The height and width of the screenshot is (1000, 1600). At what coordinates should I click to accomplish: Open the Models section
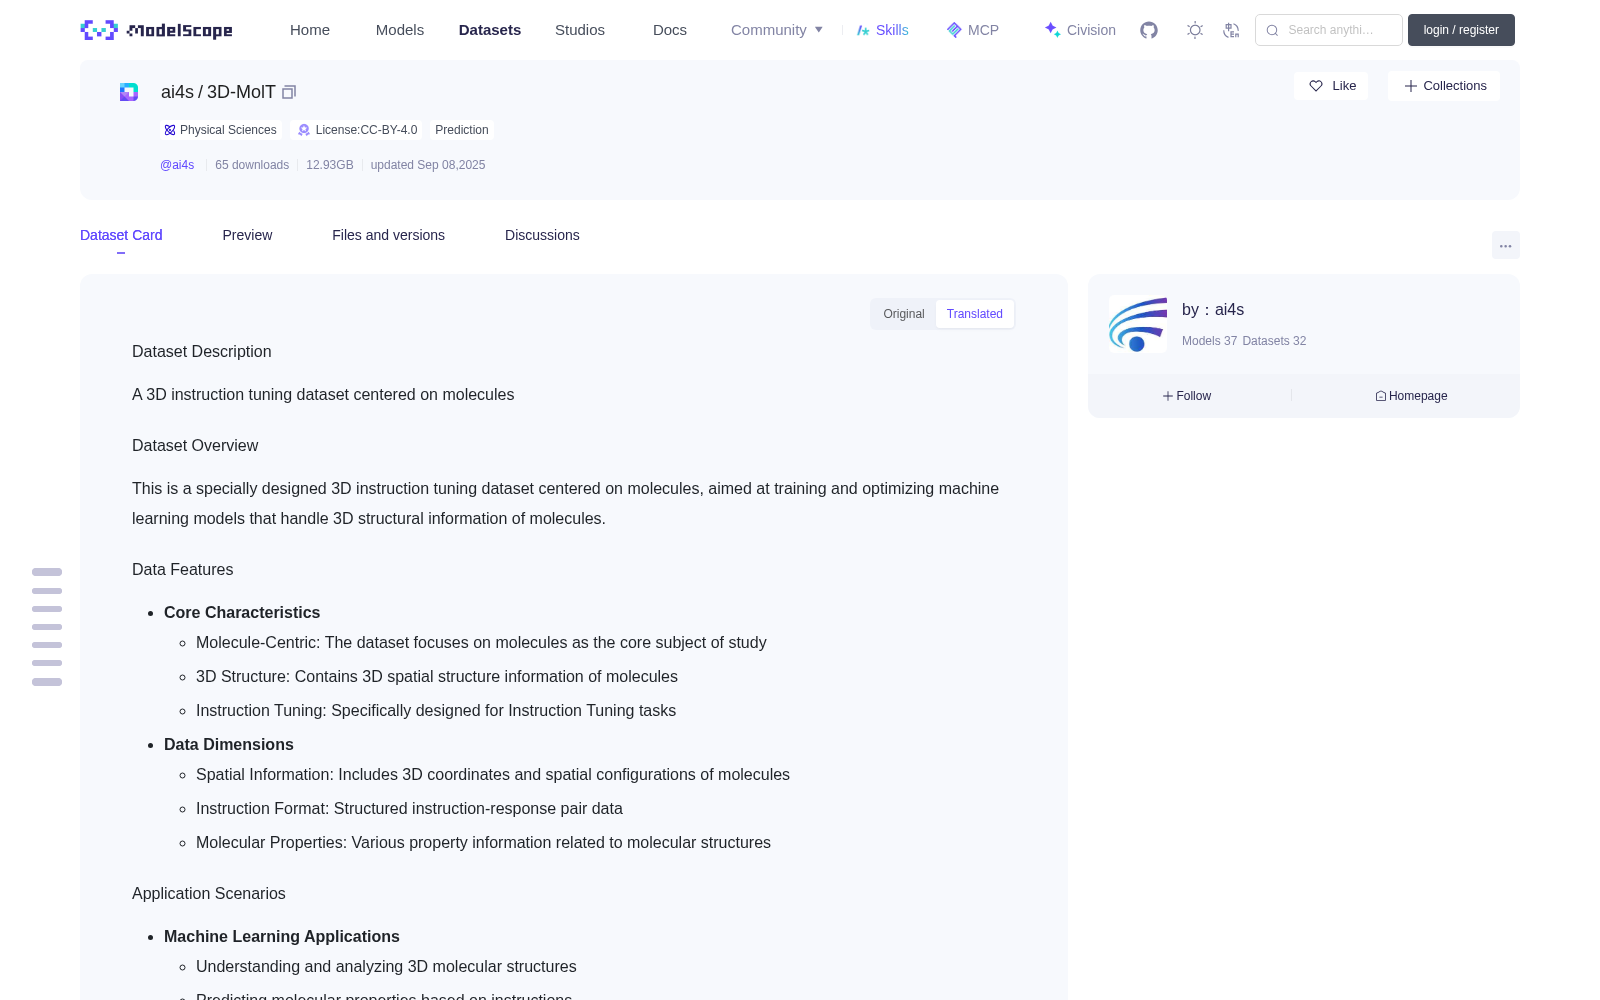pyautogui.click(x=400, y=30)
